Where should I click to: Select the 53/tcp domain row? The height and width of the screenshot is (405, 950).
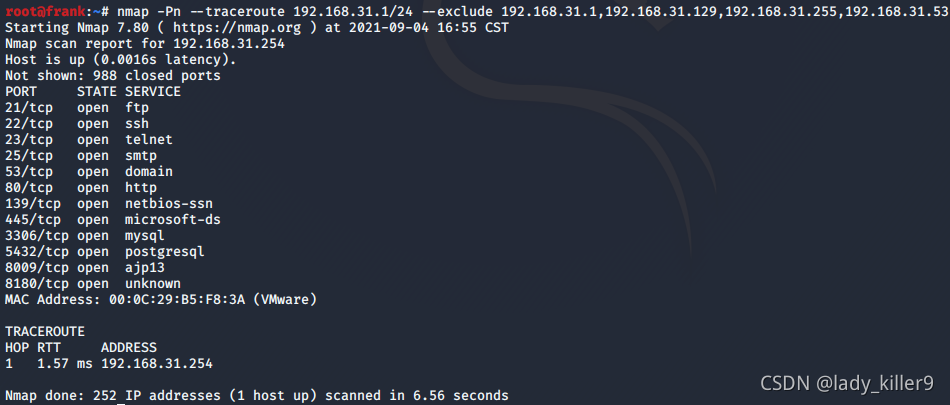(x=89, y=171)
